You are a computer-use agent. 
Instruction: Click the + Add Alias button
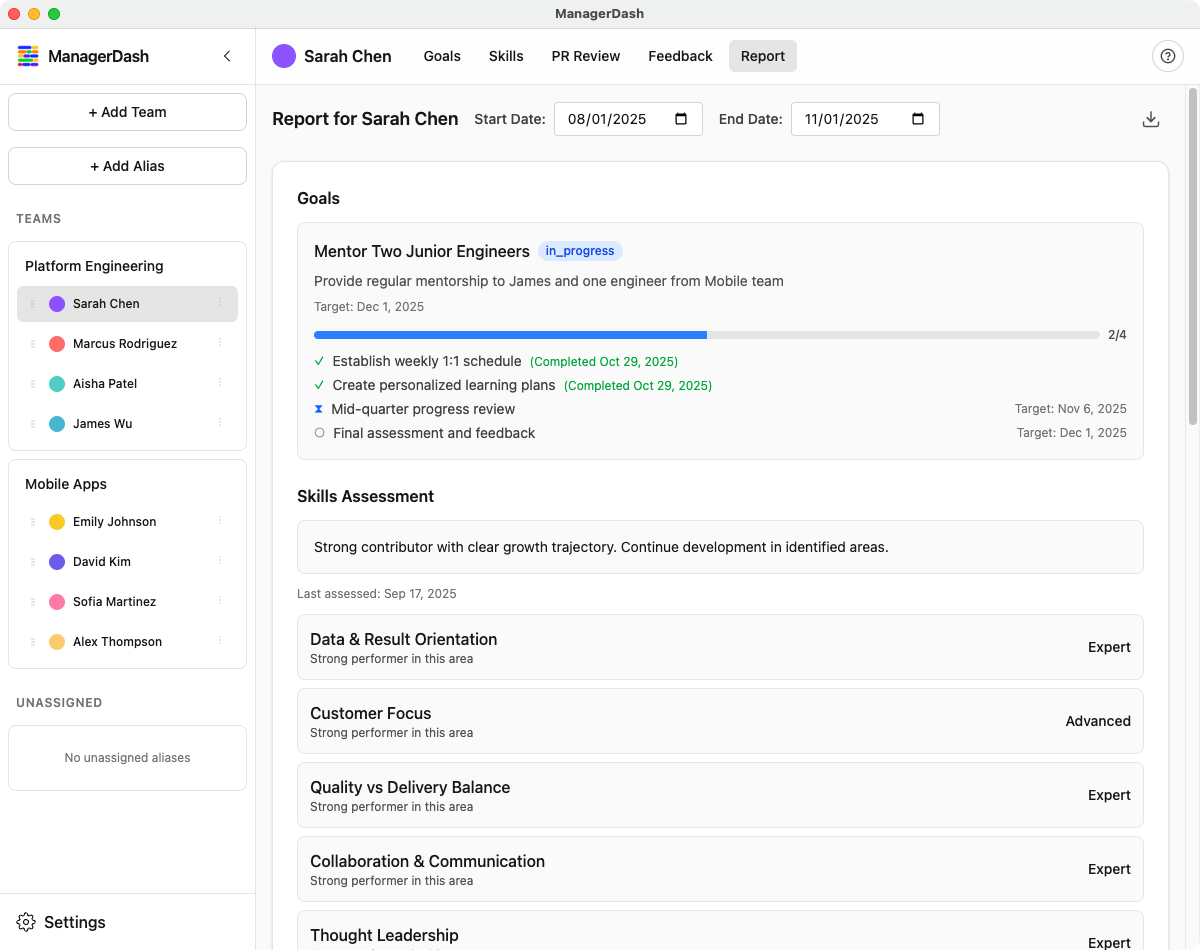point(127,166)
